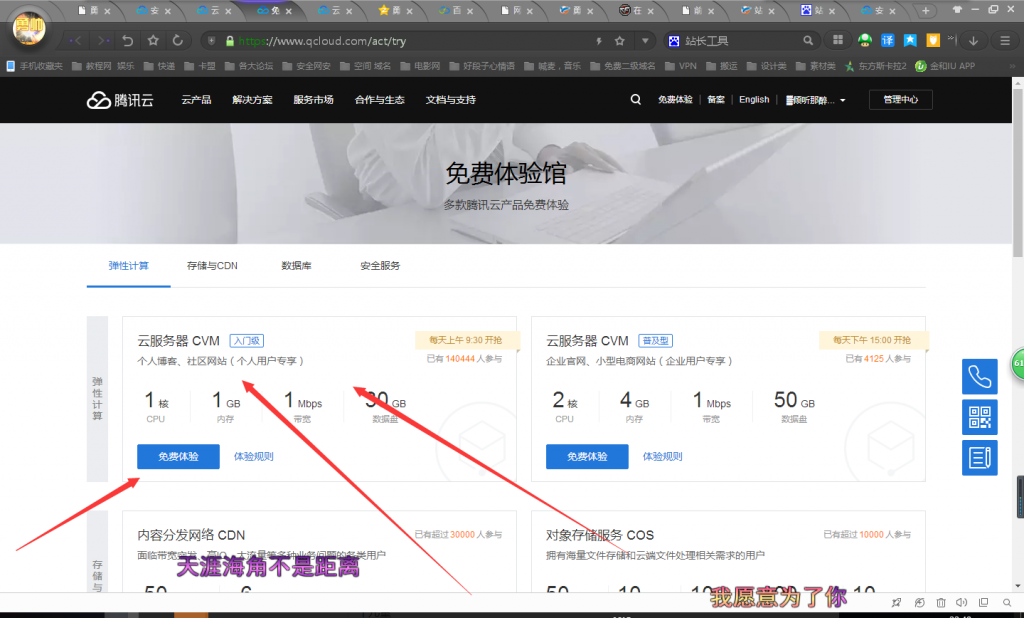Click the browser download arrow icon
Screen dimensions: 1024x618
tap(973, 41)
